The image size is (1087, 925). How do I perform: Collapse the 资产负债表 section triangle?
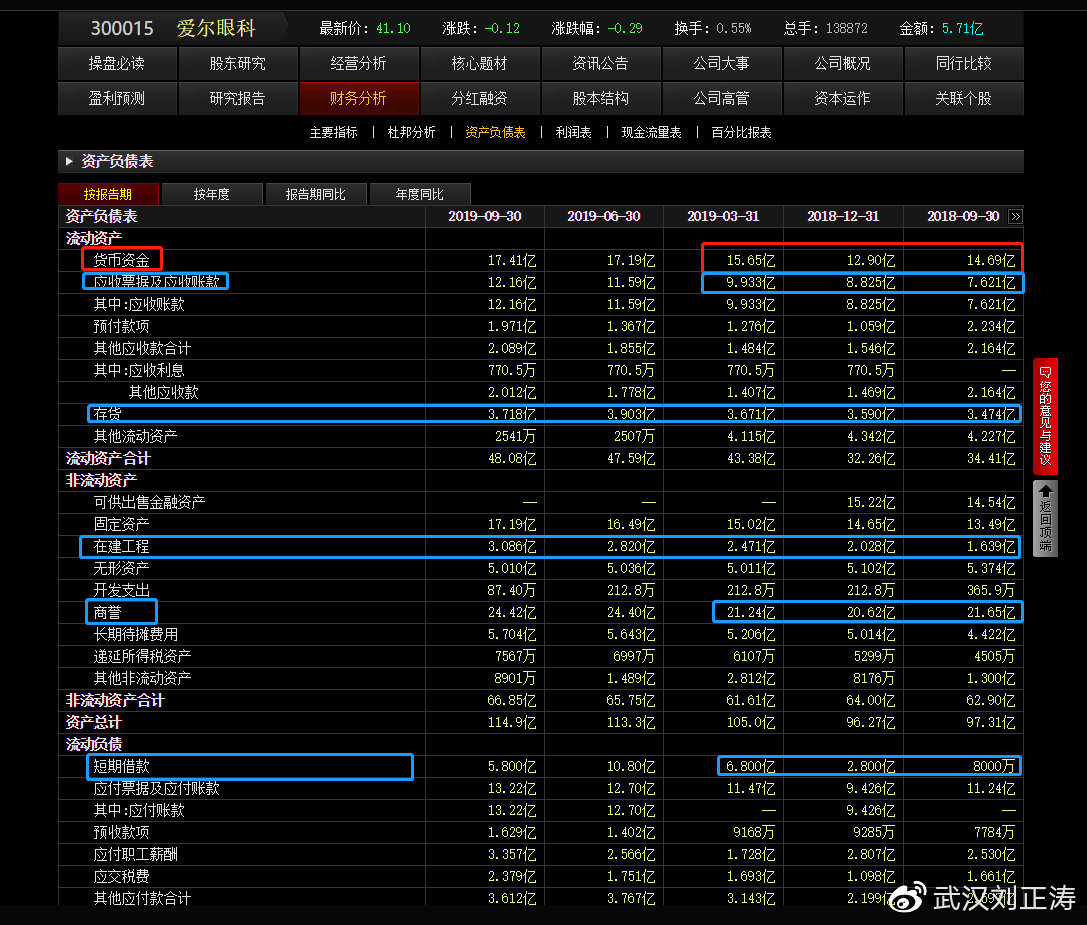coord(69,162)
